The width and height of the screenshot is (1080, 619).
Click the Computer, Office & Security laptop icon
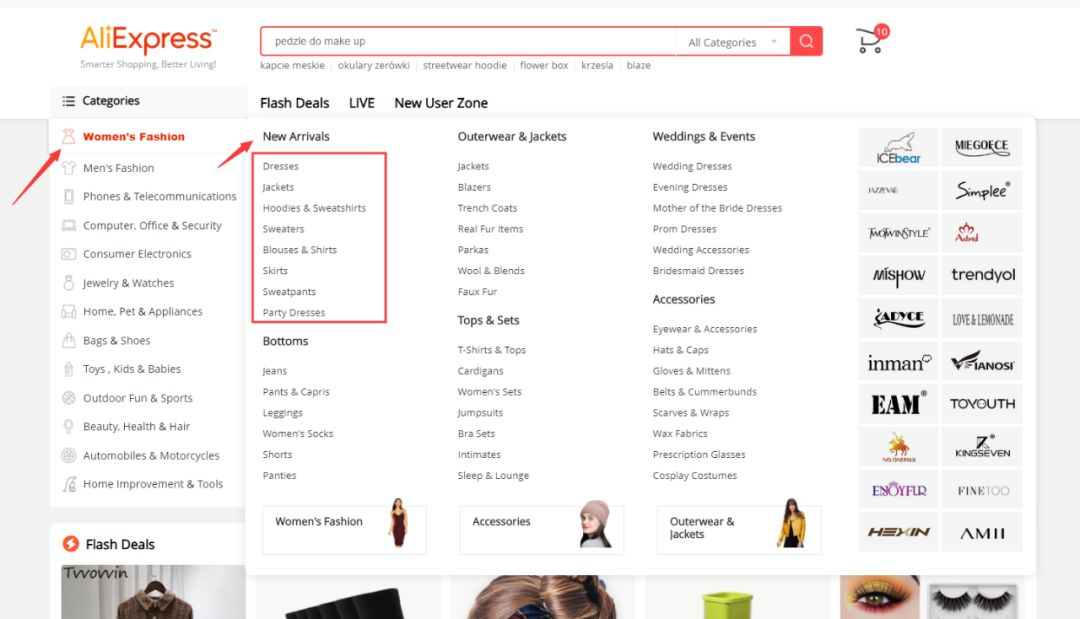pyautogui.click(x=68, y=225)
